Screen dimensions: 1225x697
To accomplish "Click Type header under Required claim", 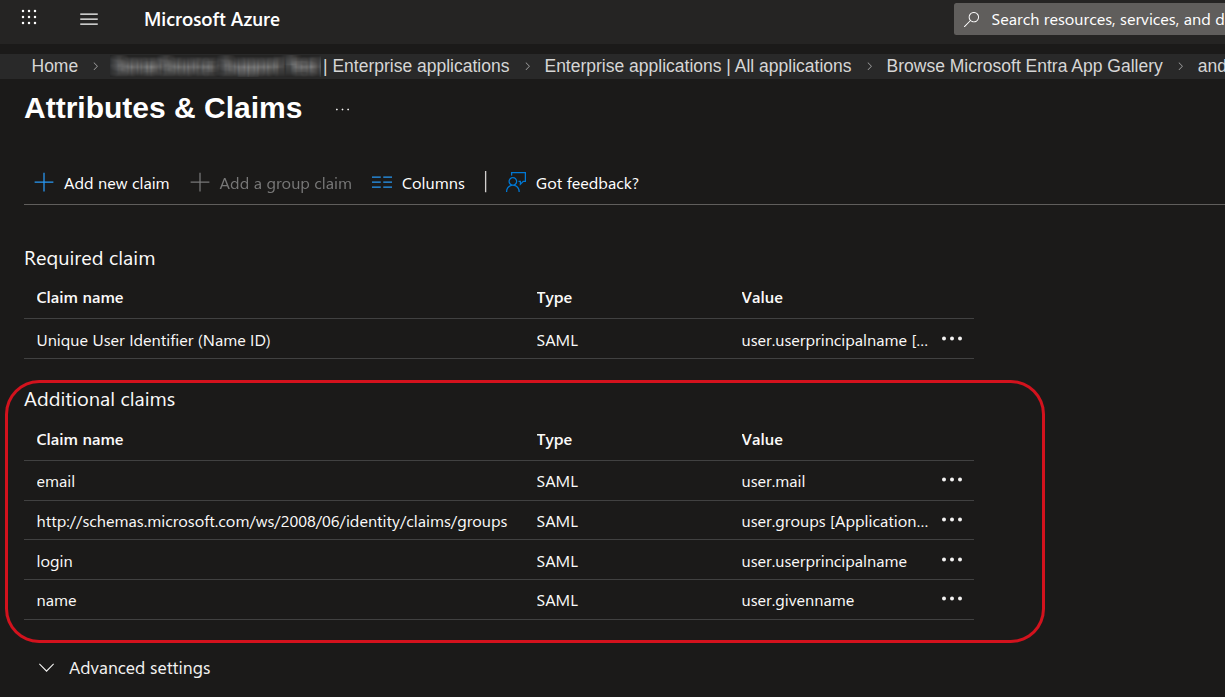I will coord(555,298).
